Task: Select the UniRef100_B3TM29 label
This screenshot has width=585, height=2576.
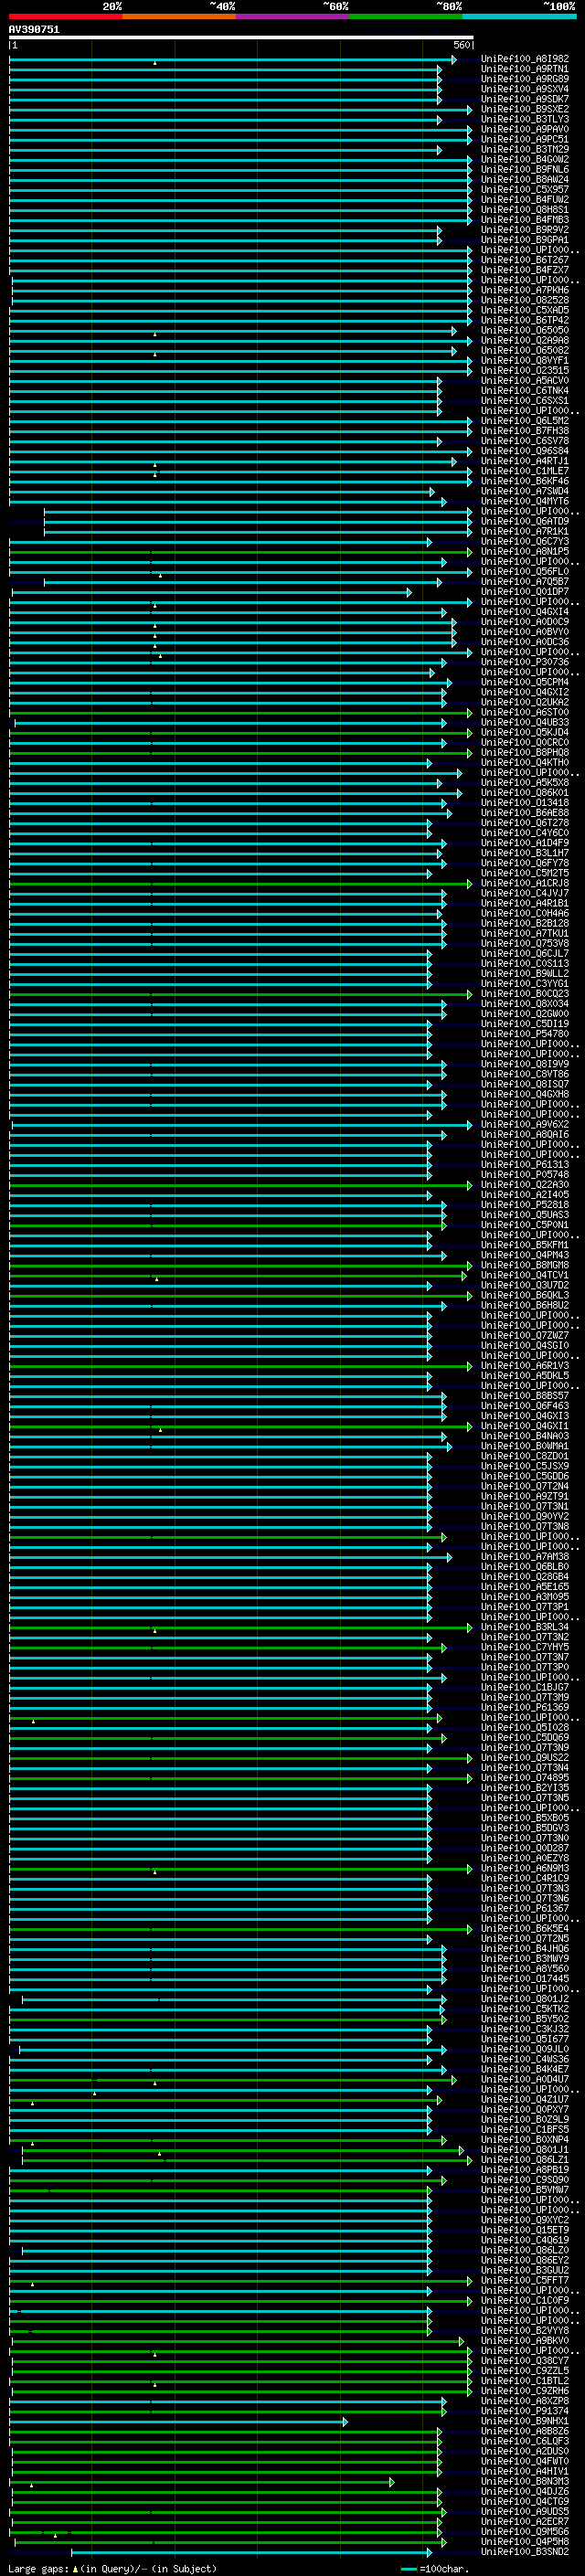Action: [525, 149]
